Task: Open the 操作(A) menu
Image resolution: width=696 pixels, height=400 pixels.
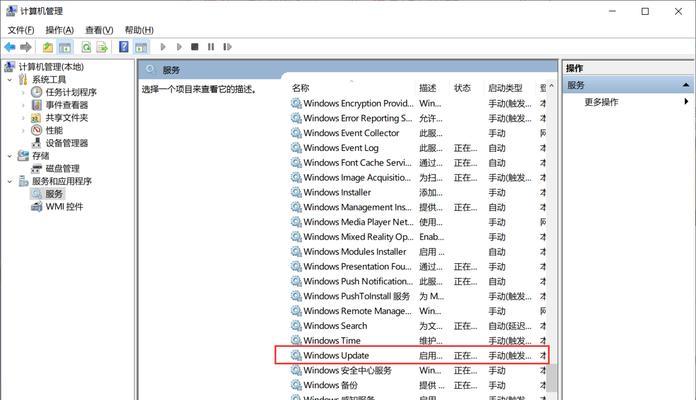Action: click(x=59, y=30)
